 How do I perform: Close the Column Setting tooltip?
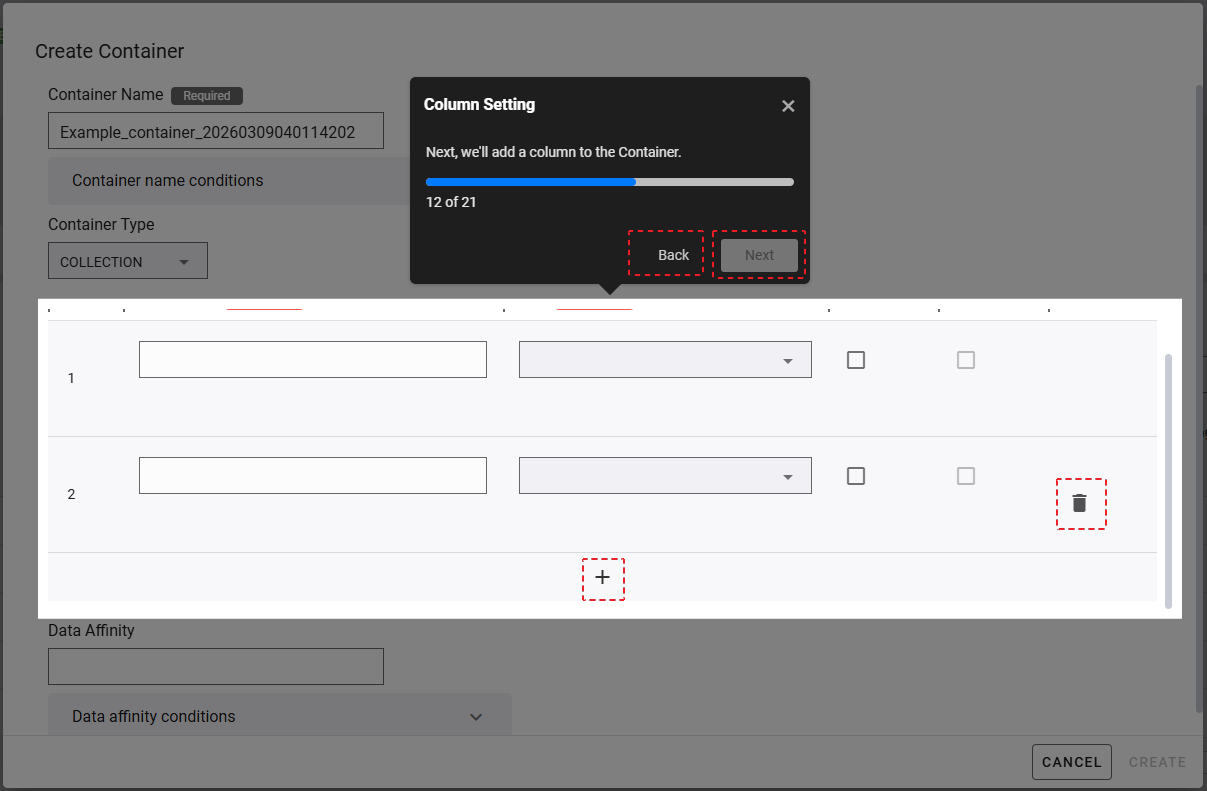pos(788,106)
